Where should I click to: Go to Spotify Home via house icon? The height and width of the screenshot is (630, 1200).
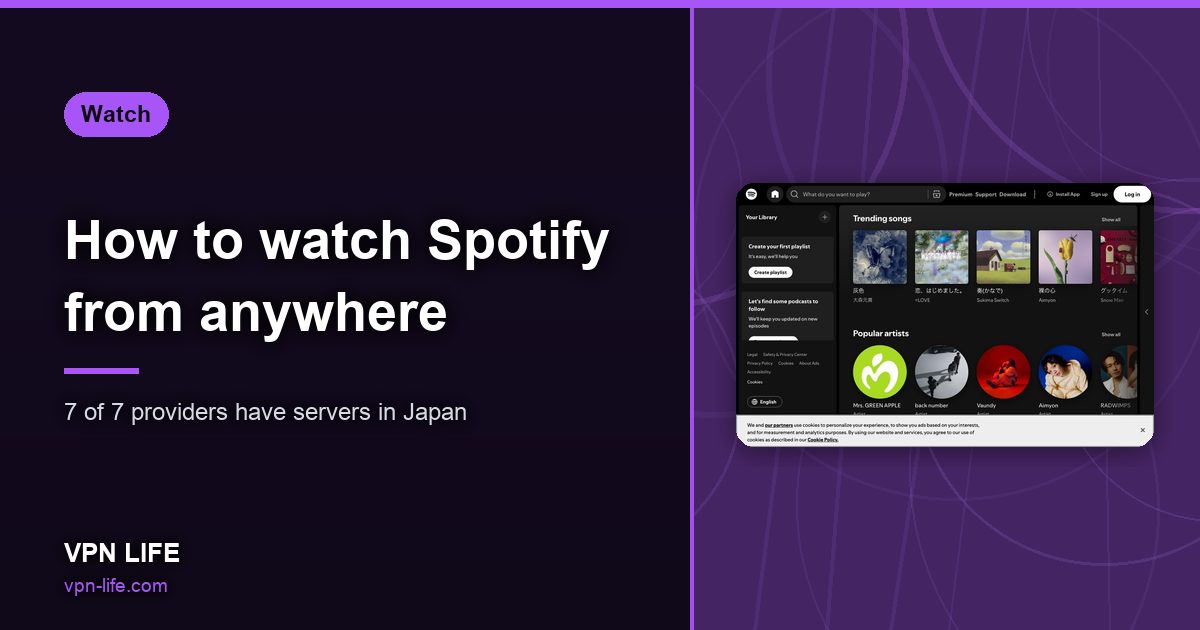click(775, 194)
